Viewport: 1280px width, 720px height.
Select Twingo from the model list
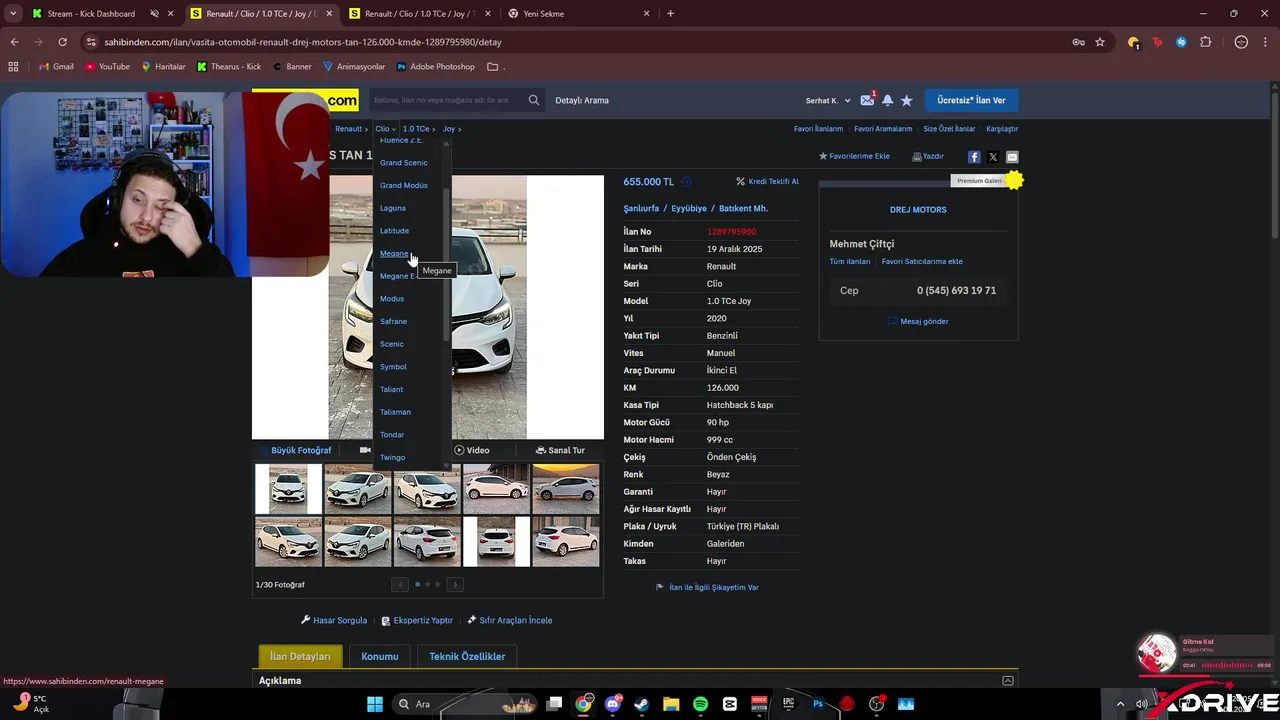pos(392,457)
